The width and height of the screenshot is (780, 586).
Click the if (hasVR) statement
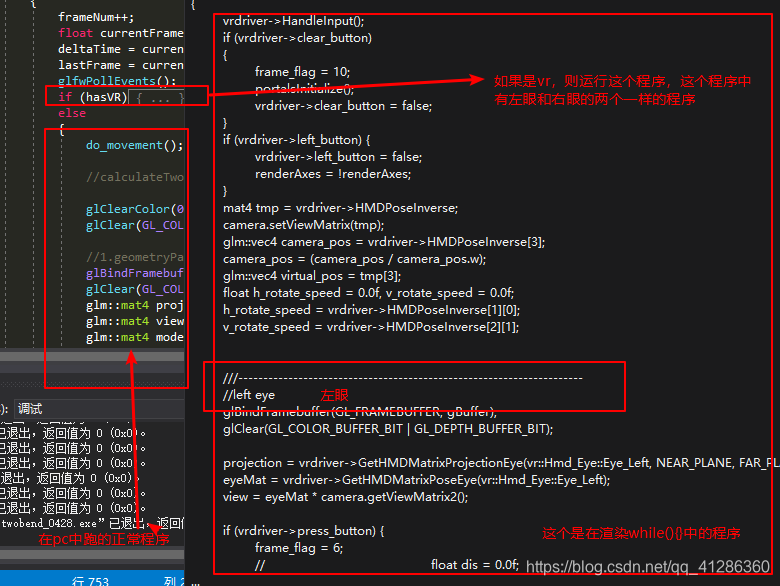tap(93, 97)
